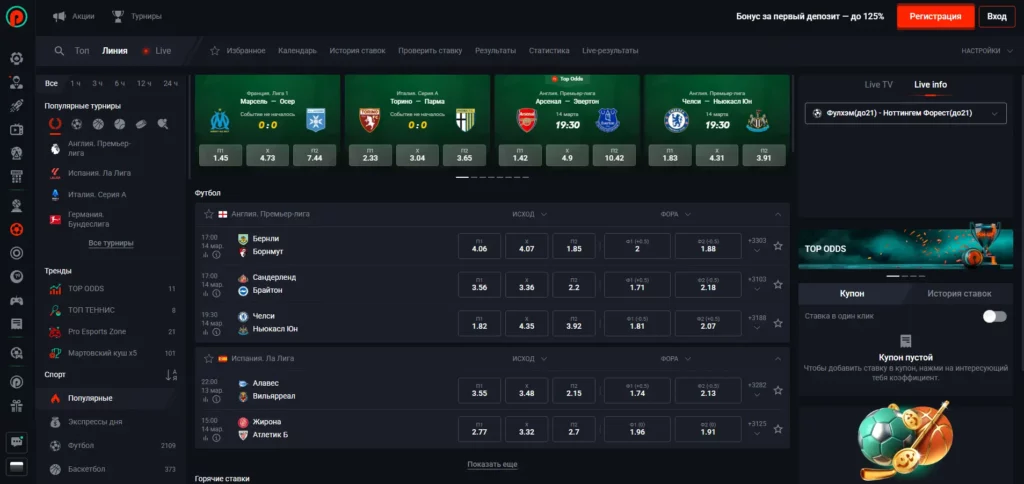1024x484 pixels.
Task: Open the Все турниры link
Action: point(111,243)
